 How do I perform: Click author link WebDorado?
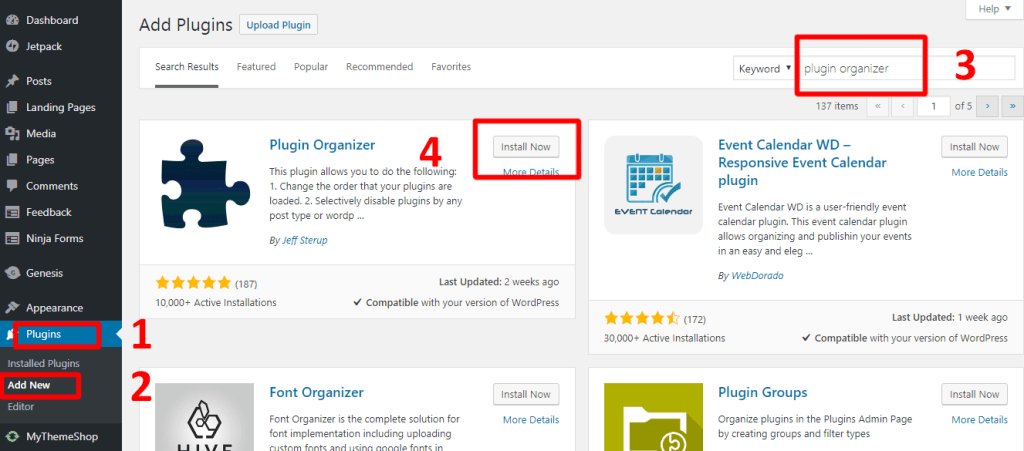pos(757,275)
